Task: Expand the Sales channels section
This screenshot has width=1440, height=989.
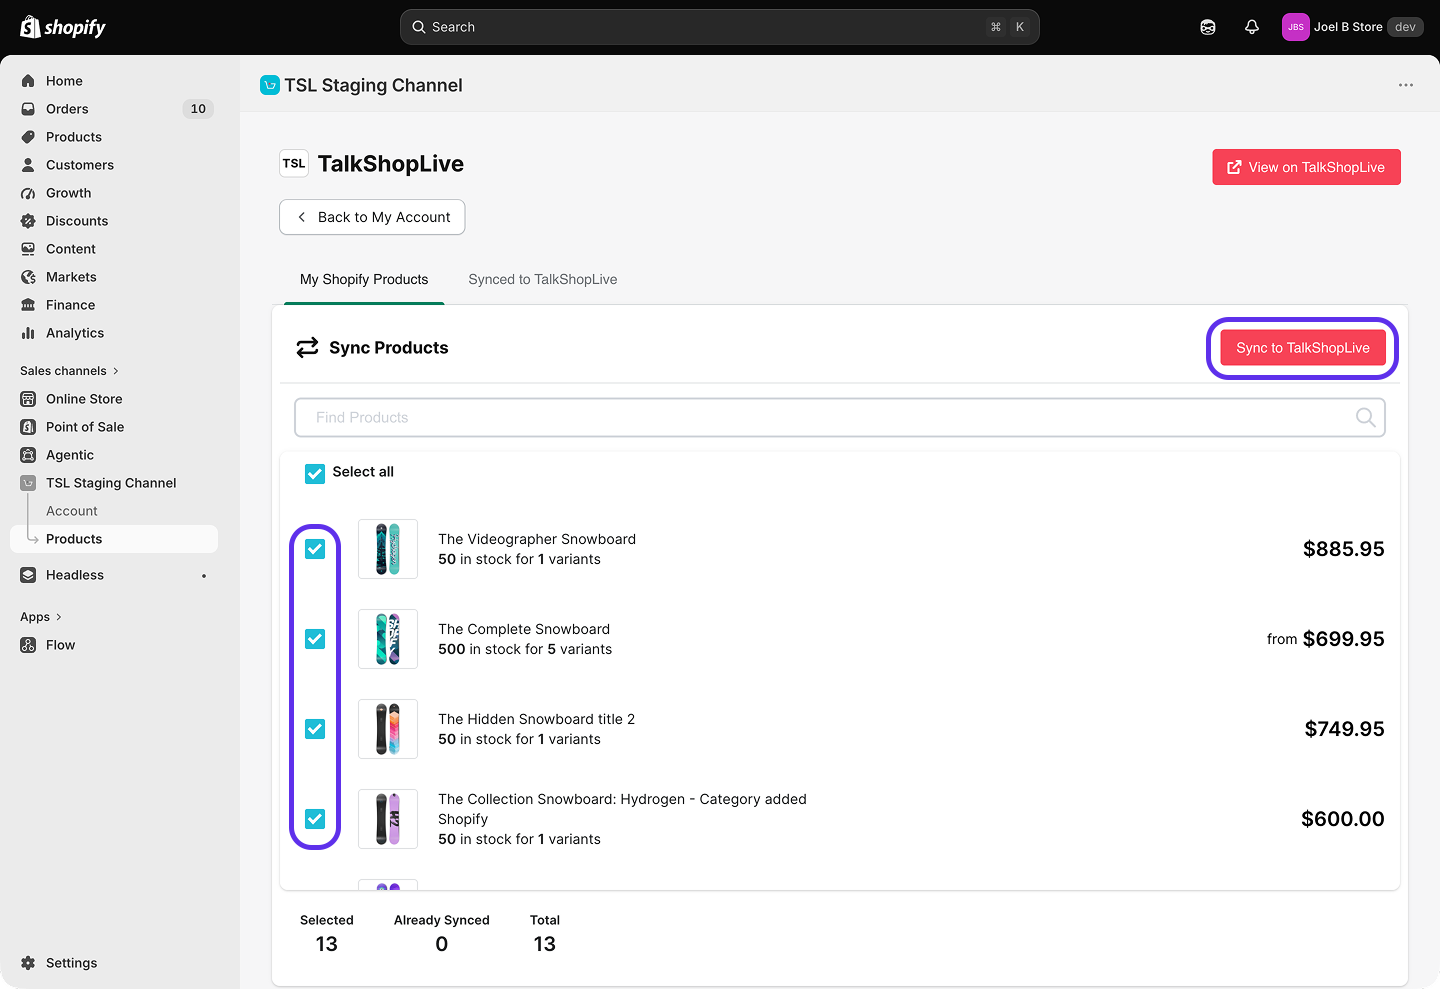Action: point(69,371)
